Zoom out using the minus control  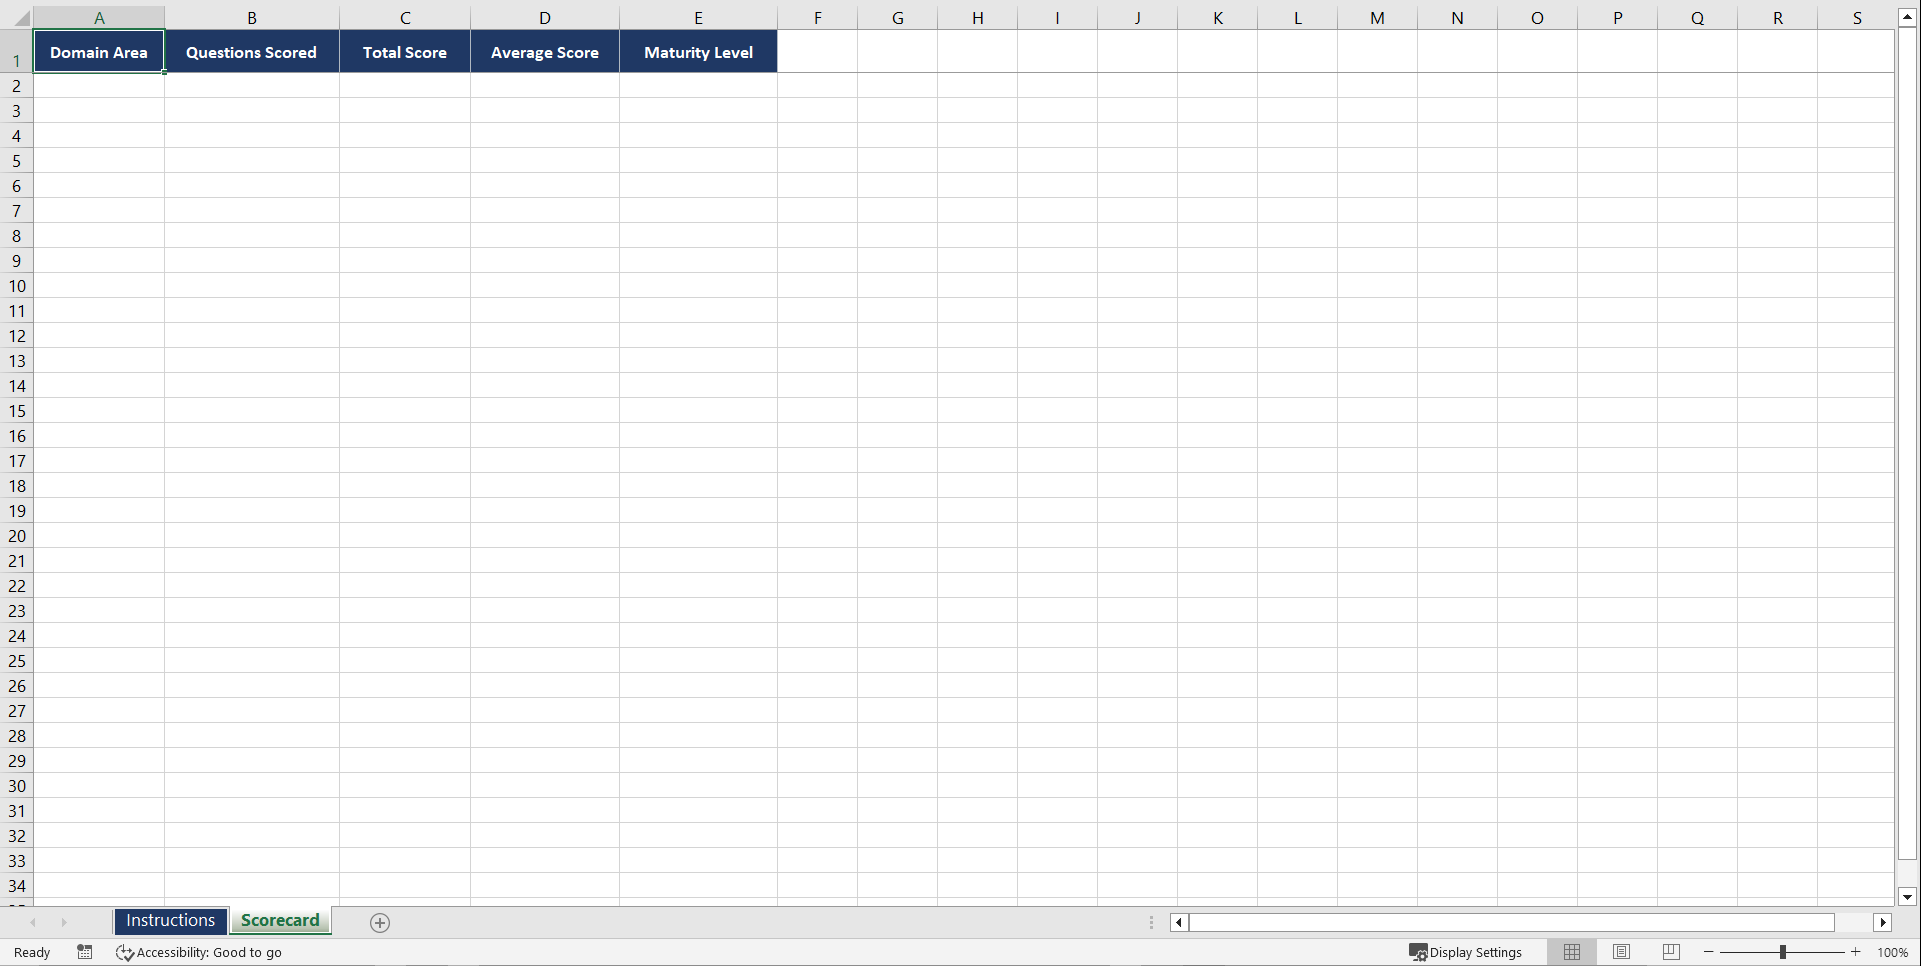1709,952
